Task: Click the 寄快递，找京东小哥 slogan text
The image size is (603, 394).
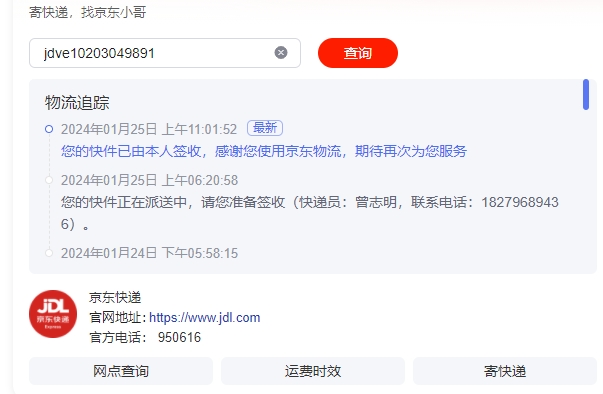Action: pos(88,12)
